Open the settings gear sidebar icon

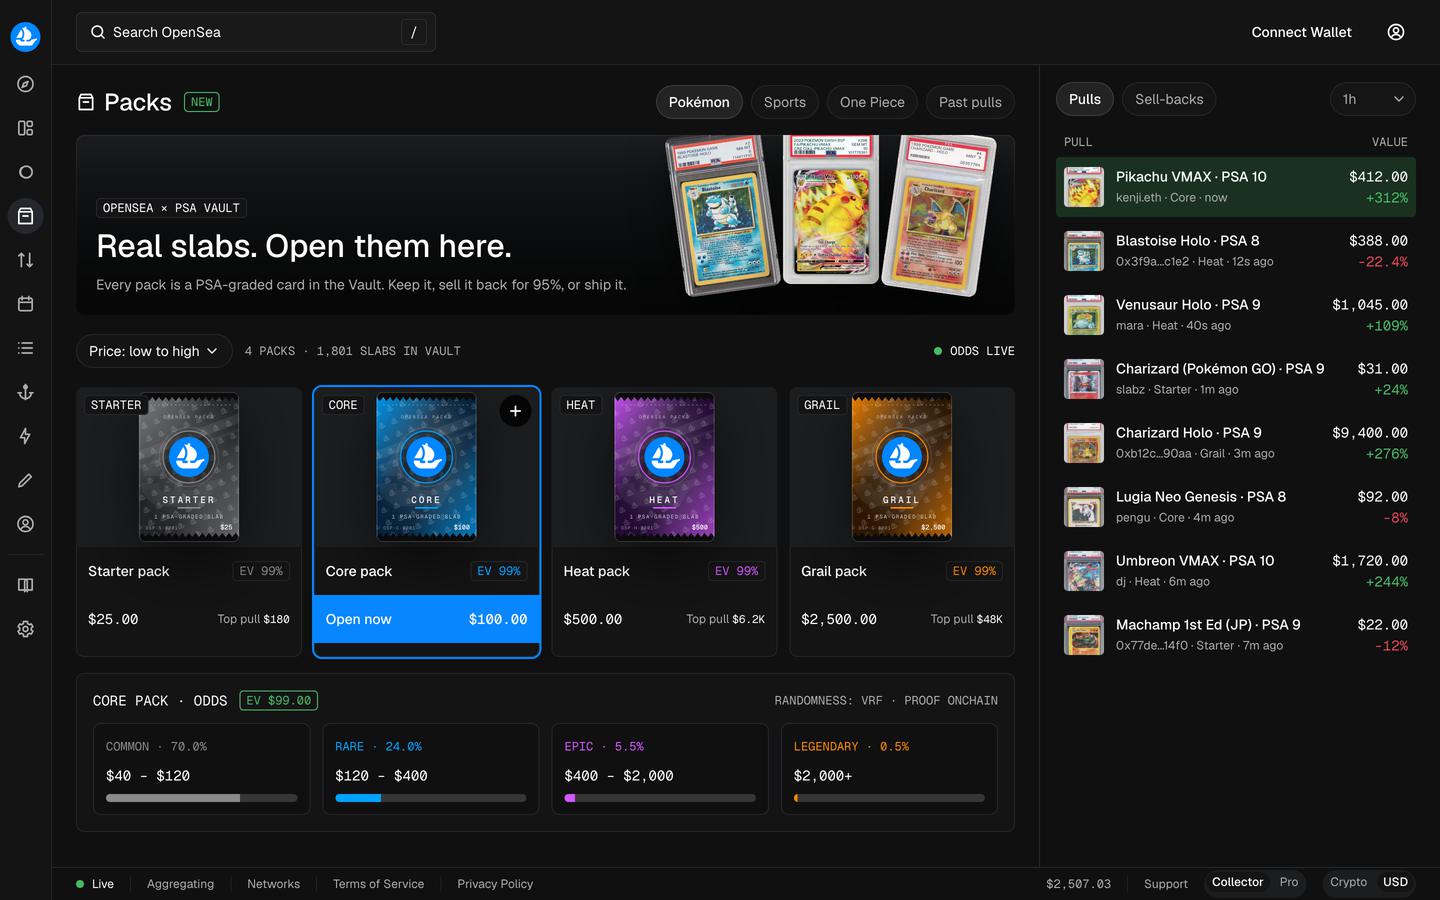tap(26, 629)
